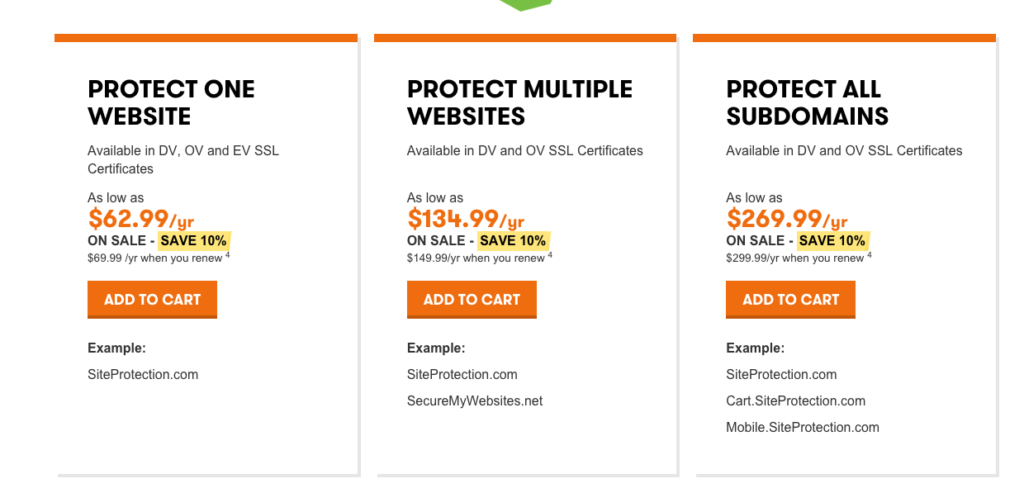The width and height of the screenshot is (1024, 488).
Task: Click Save 10% badge under $134.99 price
Action: pyautogui.click(x=513, y=241)
